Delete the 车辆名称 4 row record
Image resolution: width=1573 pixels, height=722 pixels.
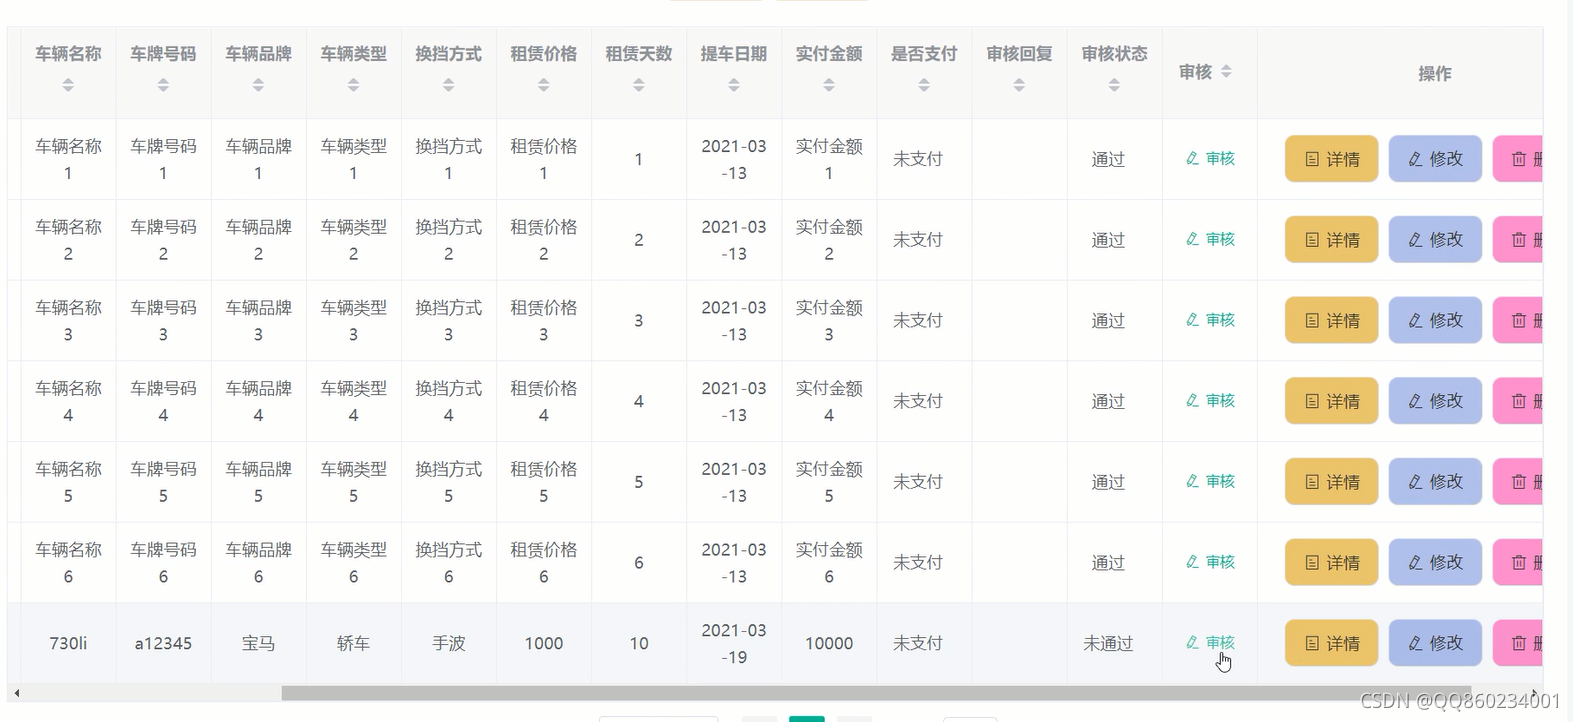(1518, 401)
